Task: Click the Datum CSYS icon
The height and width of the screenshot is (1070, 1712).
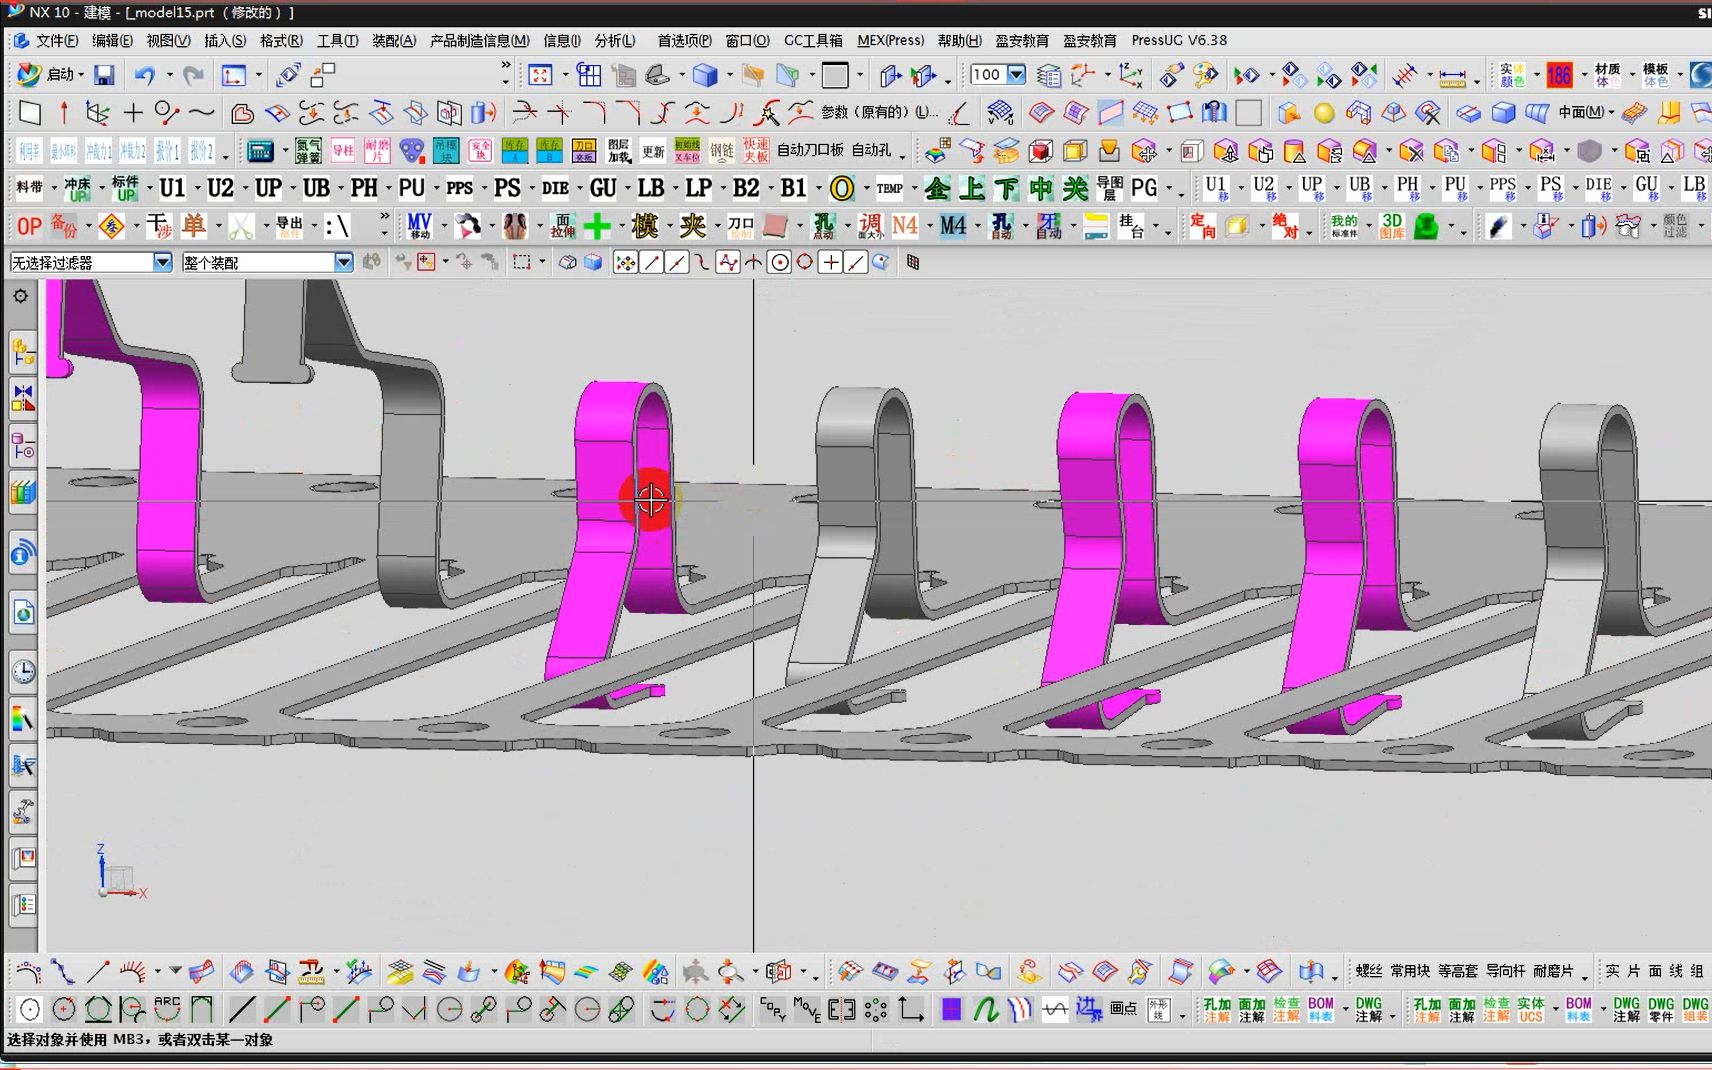Action: 98,113
